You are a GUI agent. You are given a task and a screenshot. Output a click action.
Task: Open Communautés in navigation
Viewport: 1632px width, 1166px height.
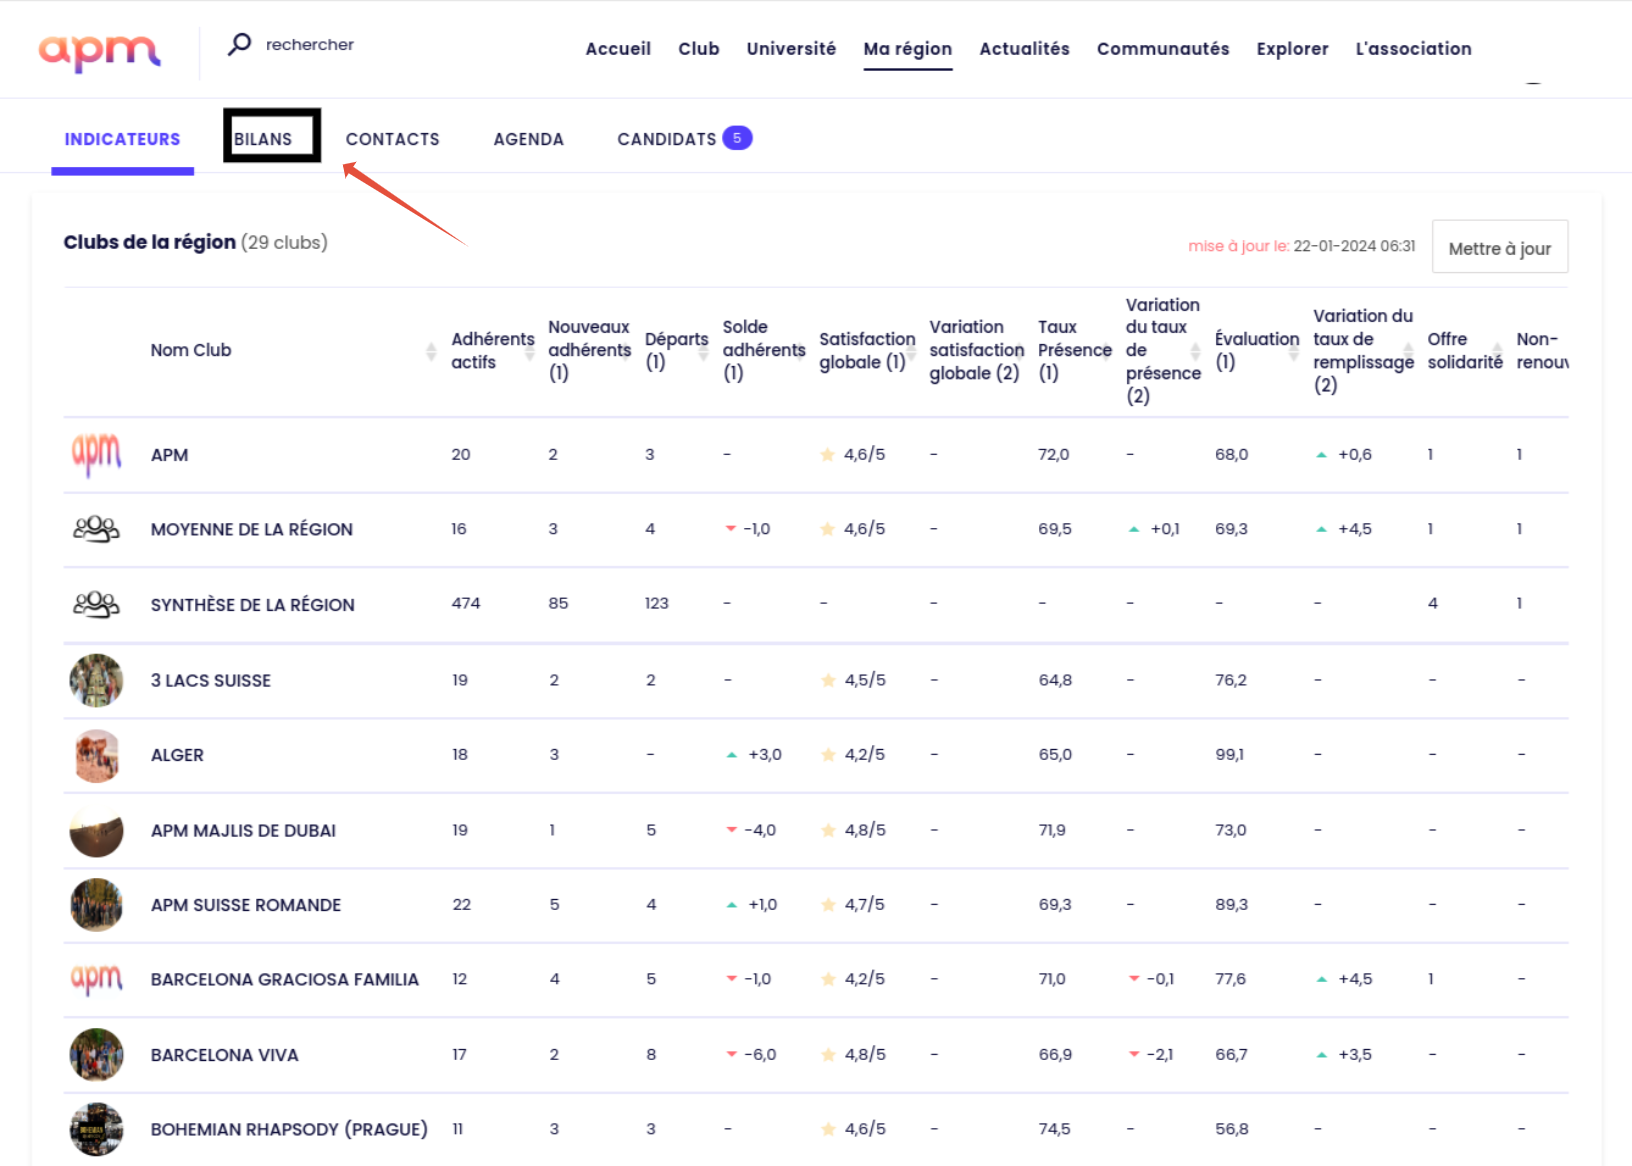pos(1163,48)
